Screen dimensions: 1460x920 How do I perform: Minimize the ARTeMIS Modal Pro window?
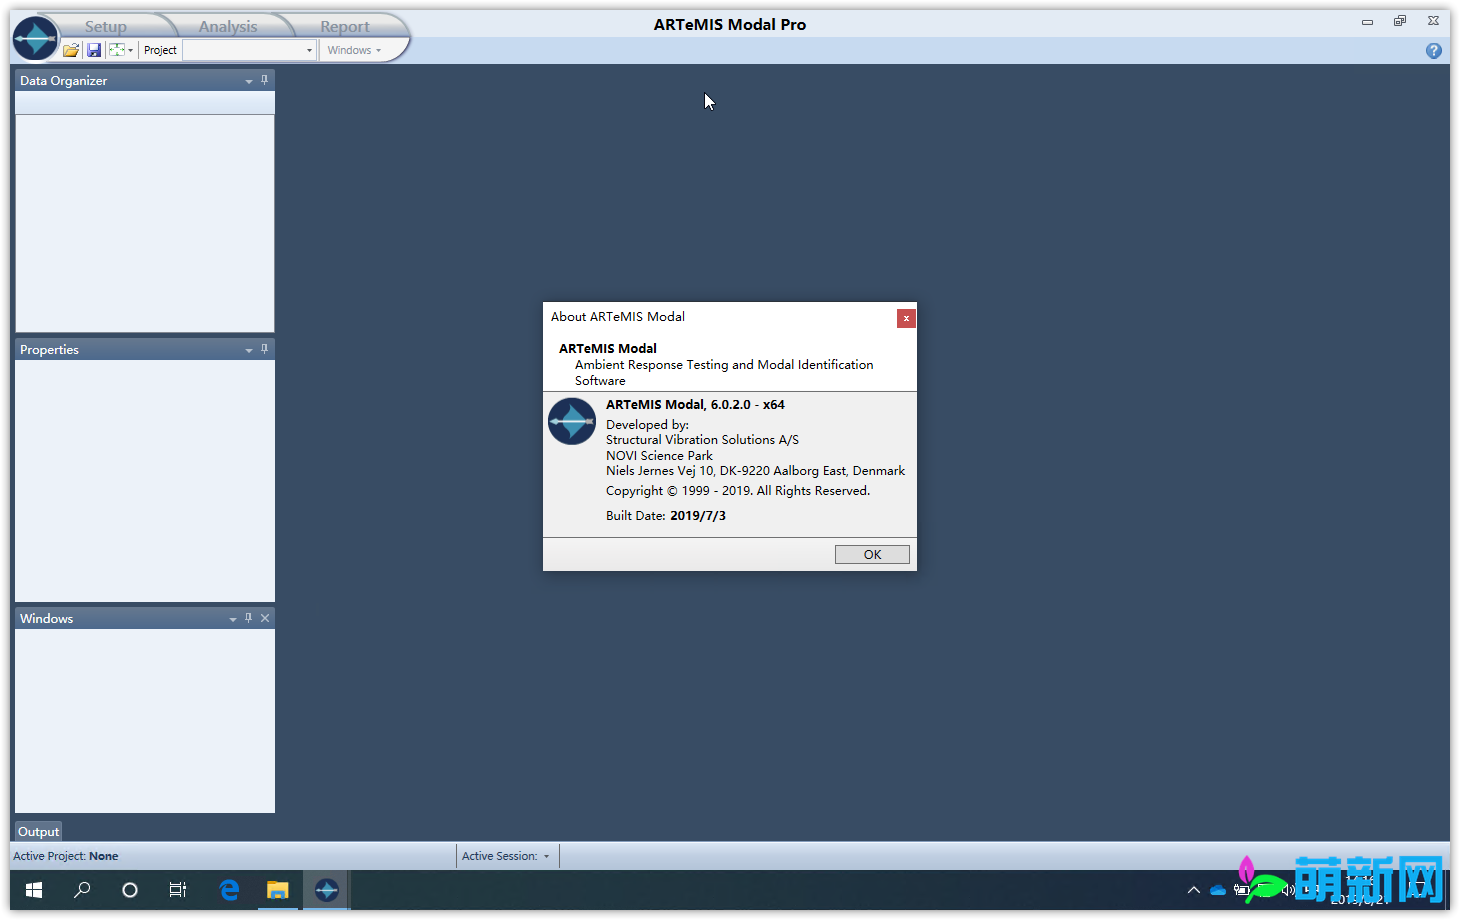(x=1367, y=21)
